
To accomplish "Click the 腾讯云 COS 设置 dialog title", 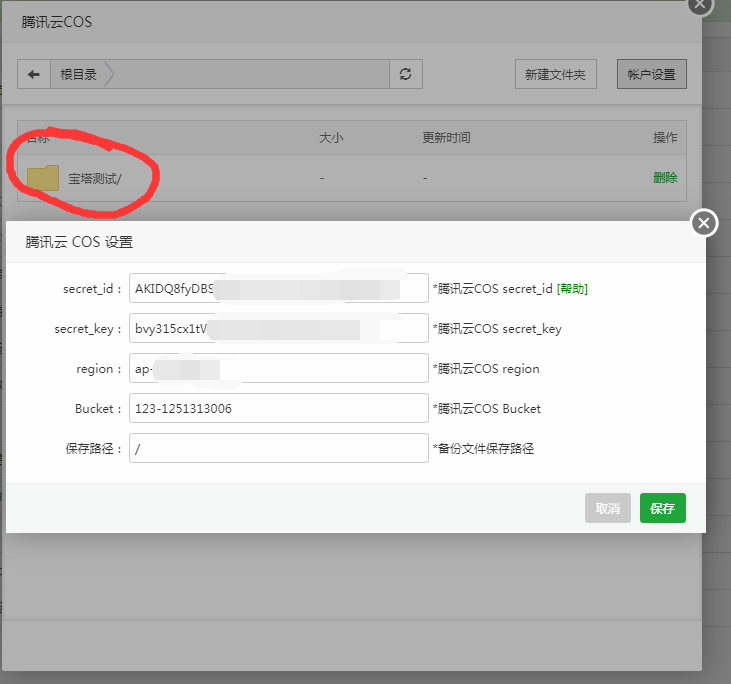I will (x=79, y=242).
